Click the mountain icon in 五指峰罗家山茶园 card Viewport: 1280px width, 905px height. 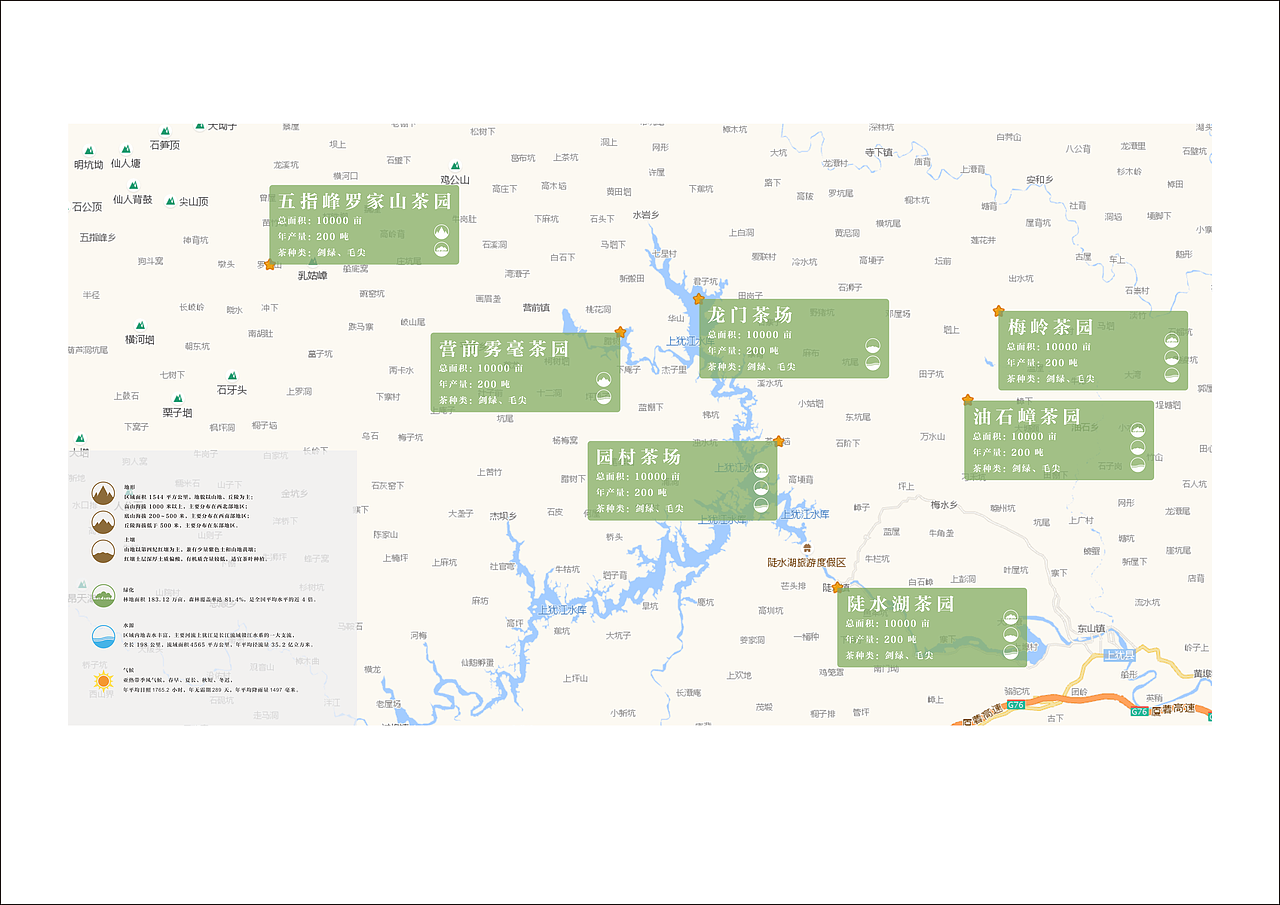tap(442, 231)
